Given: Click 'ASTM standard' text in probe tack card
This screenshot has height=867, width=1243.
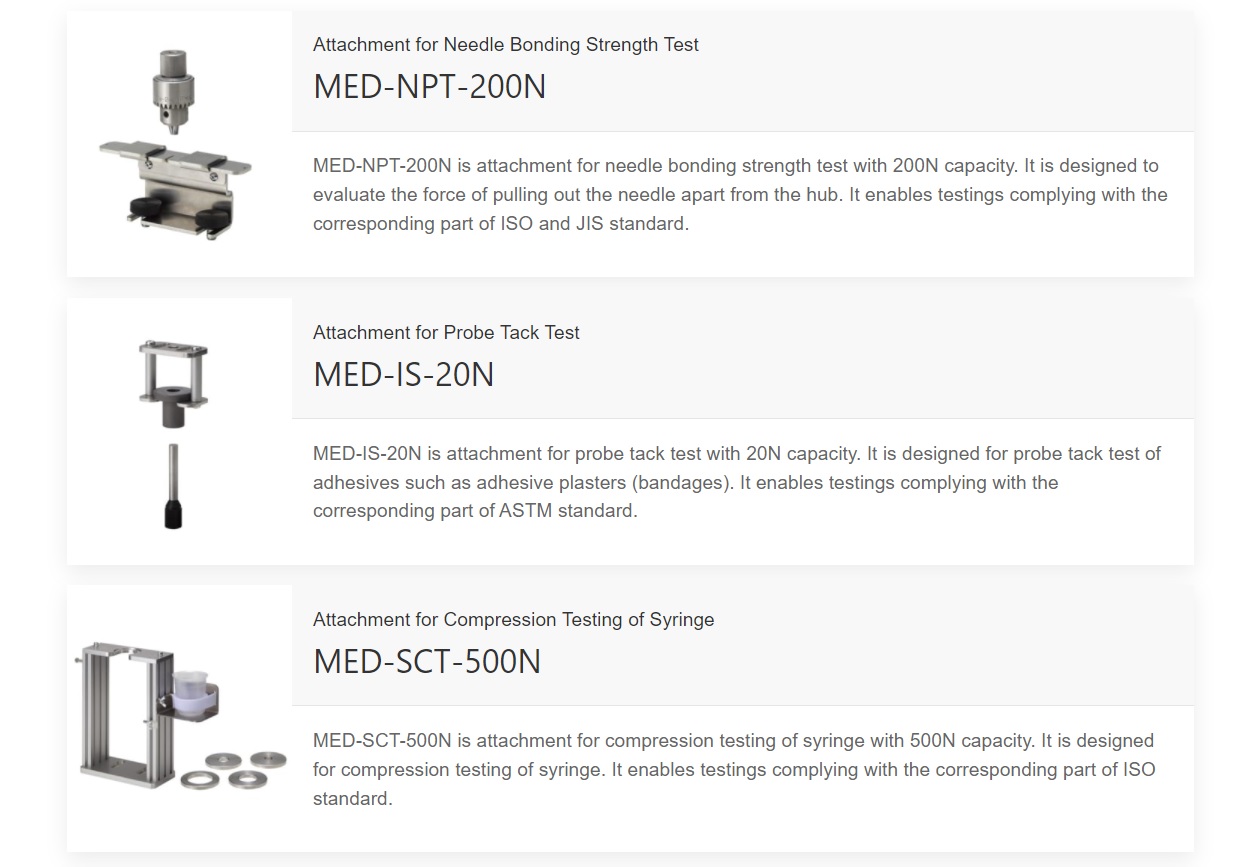Looking at the screenshot, I should [x=567, y=511].
